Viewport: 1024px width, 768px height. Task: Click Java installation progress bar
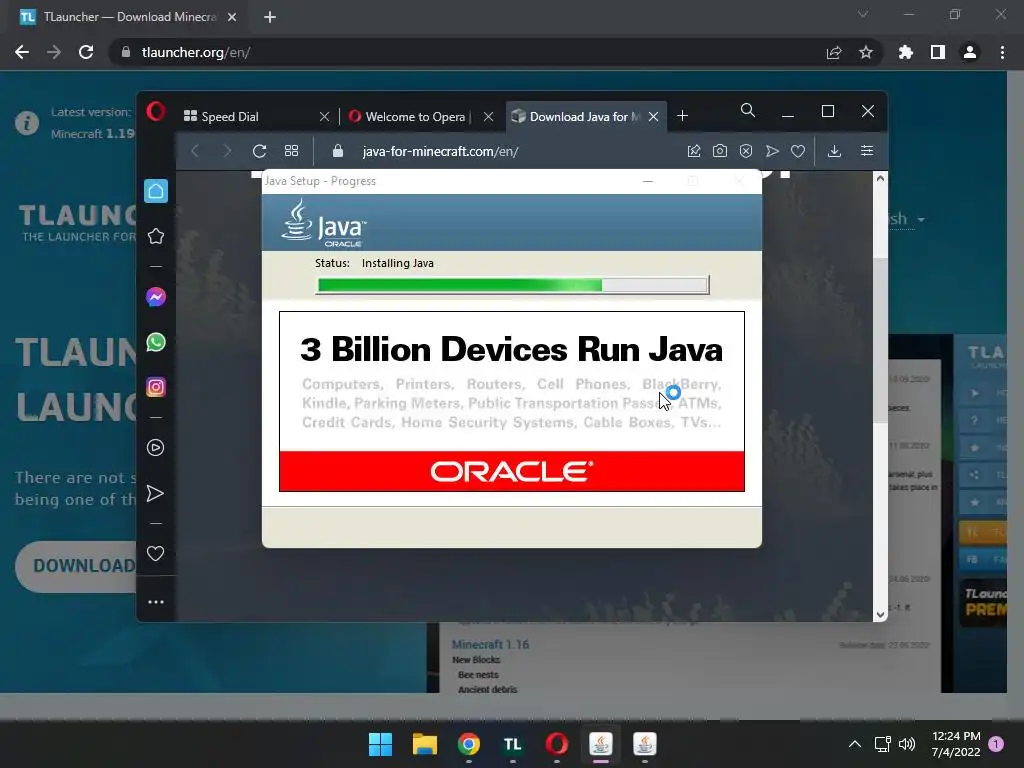[x=513, y=285]
